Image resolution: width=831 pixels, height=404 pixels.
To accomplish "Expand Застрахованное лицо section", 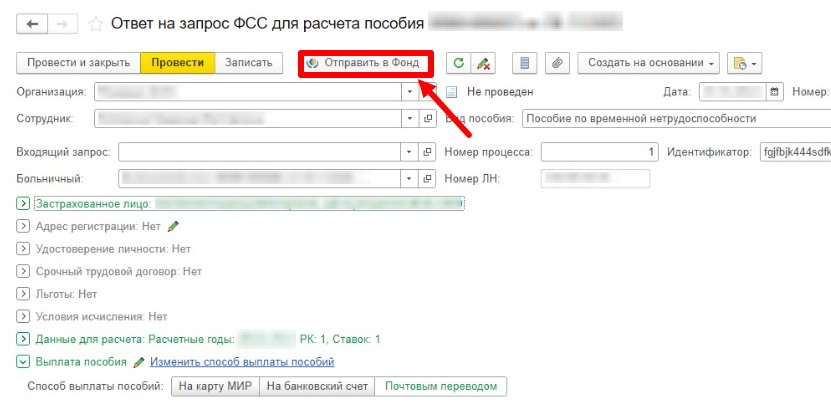I will point(23,204).
